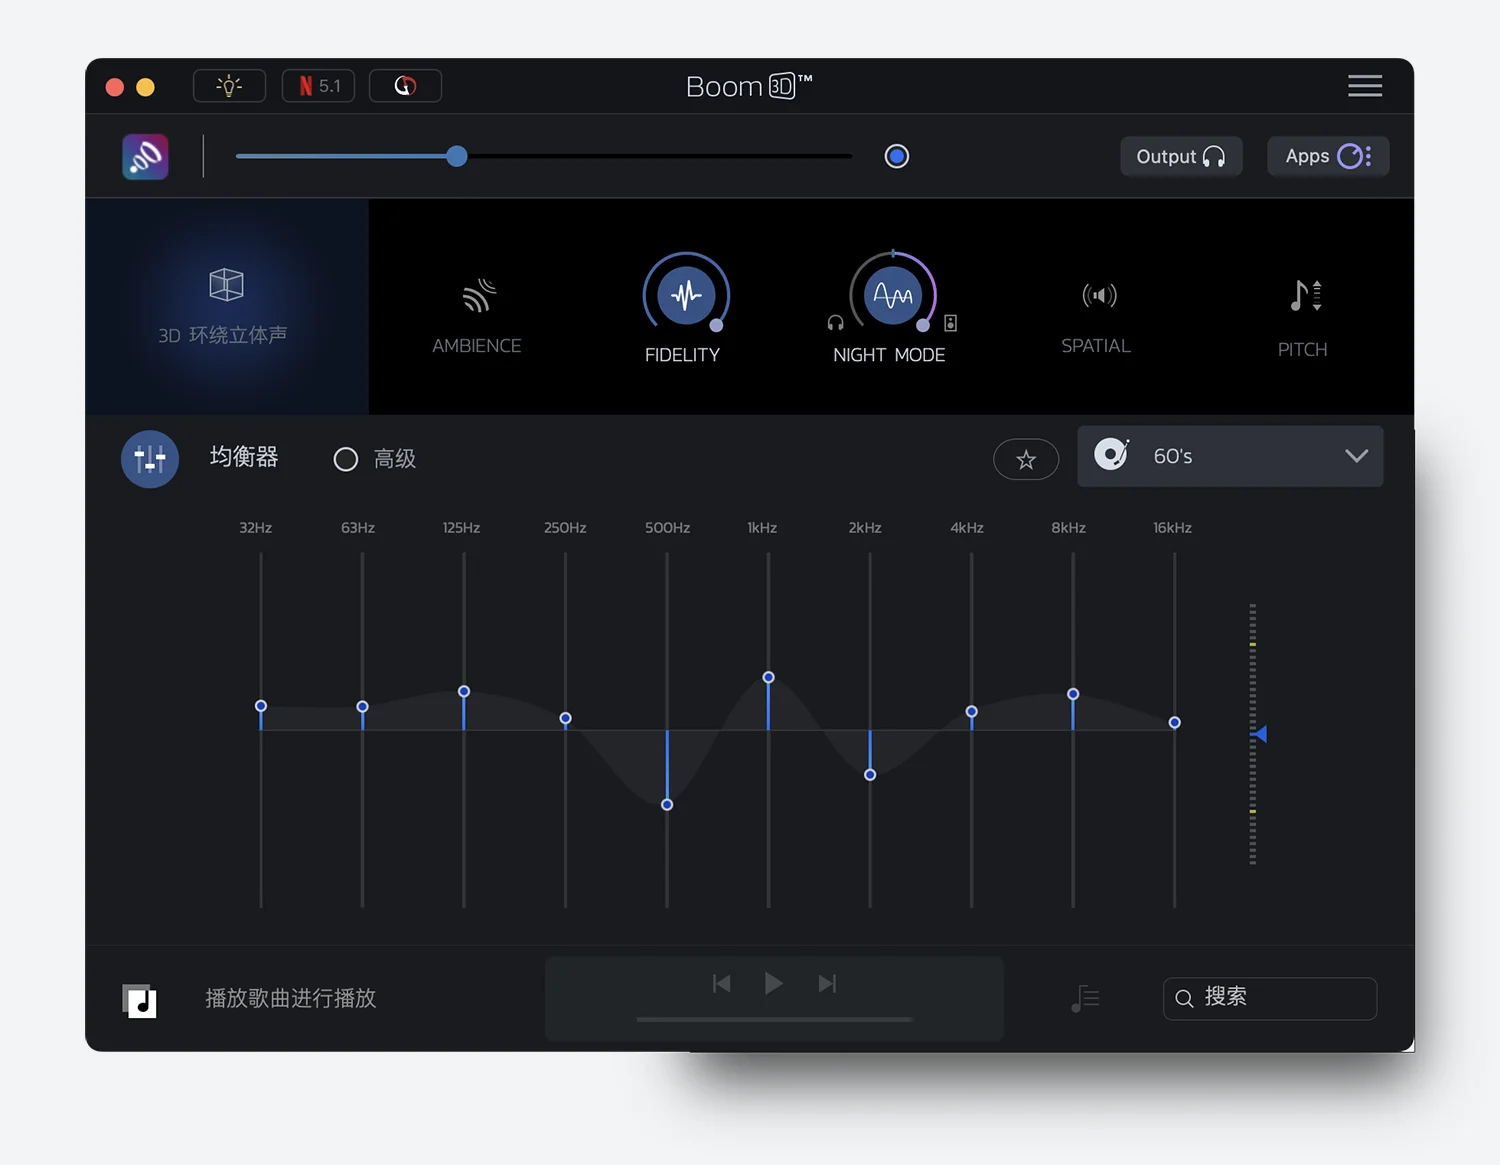Select the 高级 advanced radio button
The height and width of the screenshot is (1165, 1500).
pos(346,459)
